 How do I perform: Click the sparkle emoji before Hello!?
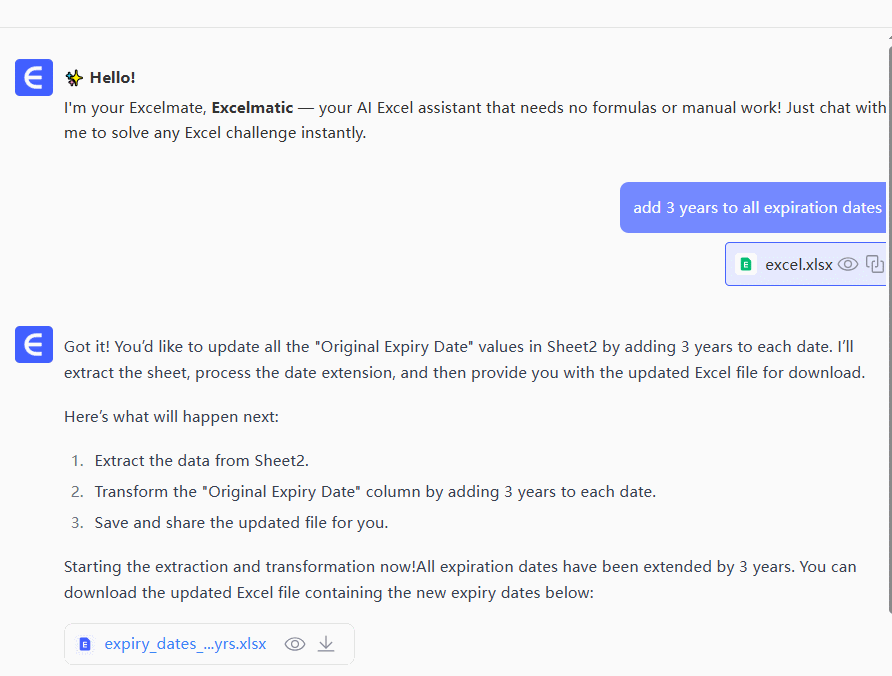coord(74,78)
